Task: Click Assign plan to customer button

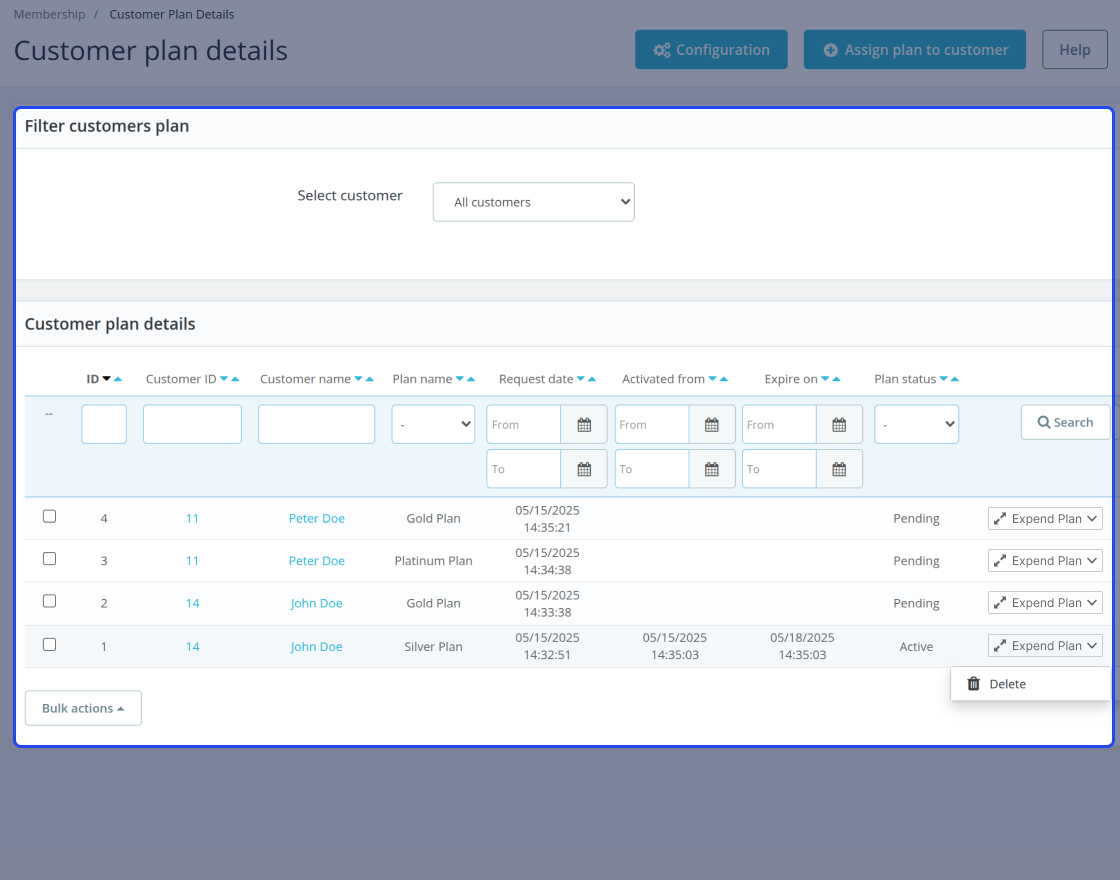Action: [x=914, y=50]
